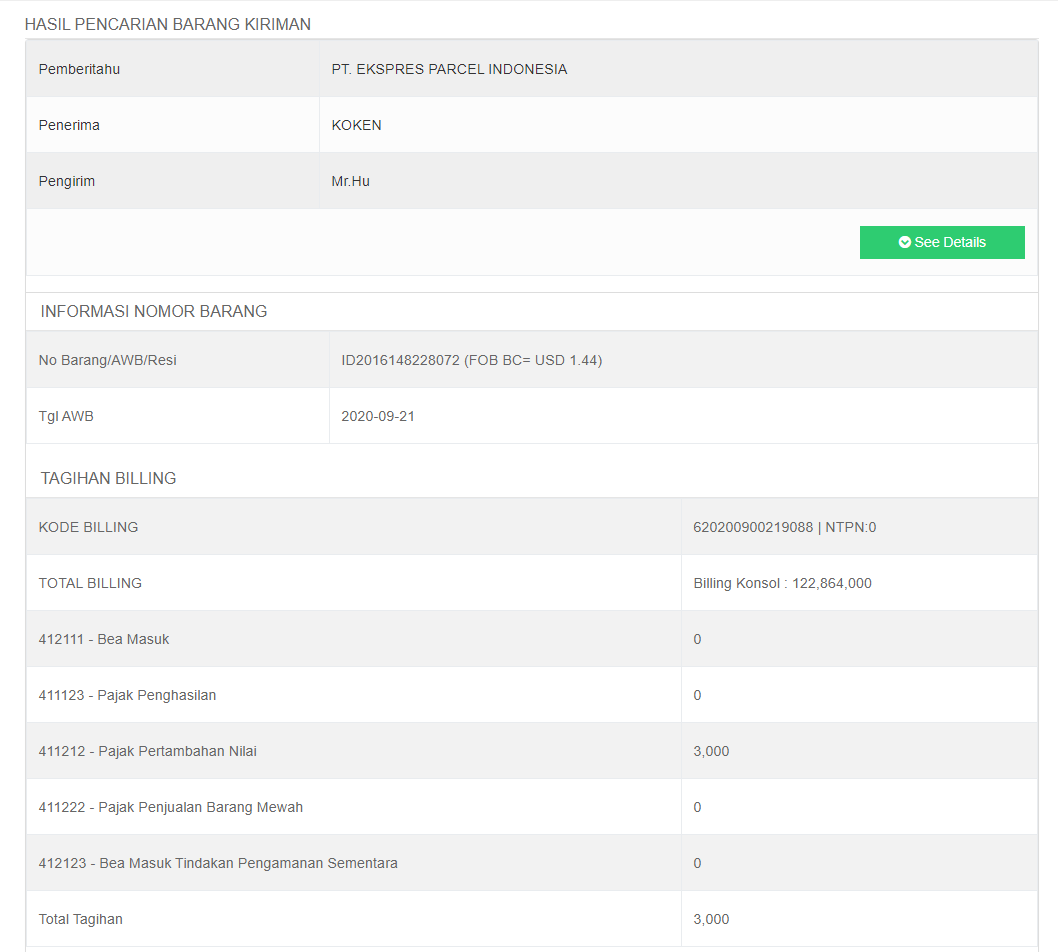Click the Total Tagihan value 3,000
1058x952 pixels.
[x=711, y=920]
